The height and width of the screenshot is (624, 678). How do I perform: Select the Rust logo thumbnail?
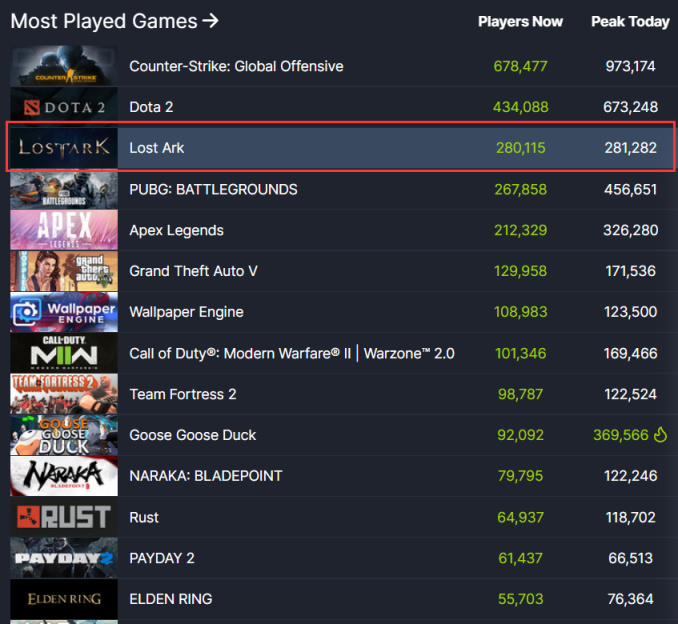(64, 517)
